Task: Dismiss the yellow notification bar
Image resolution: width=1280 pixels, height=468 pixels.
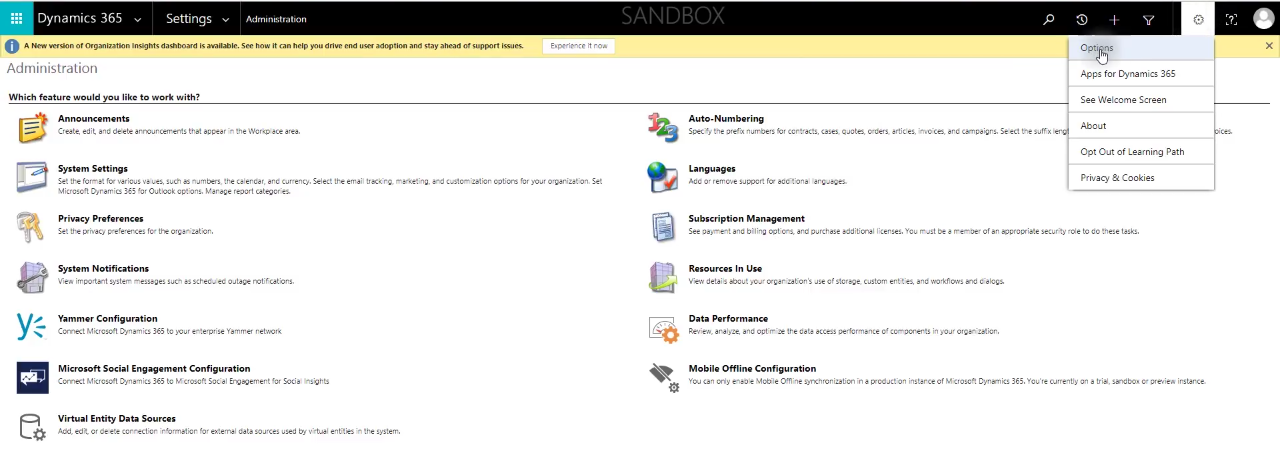Action: 1270,46
